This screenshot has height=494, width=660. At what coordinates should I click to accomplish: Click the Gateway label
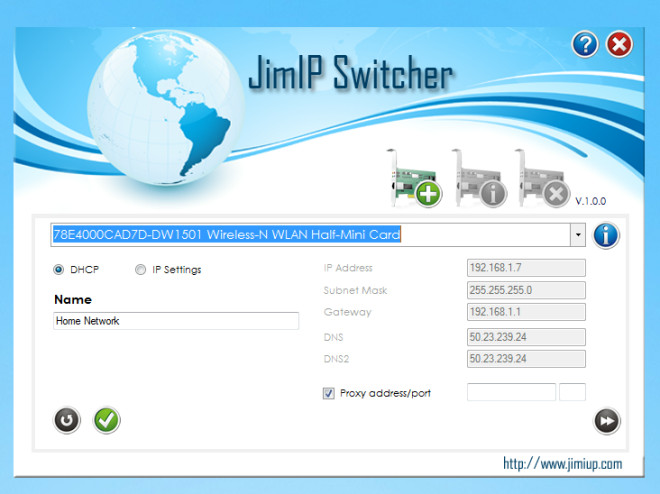[x=348, y=312]
